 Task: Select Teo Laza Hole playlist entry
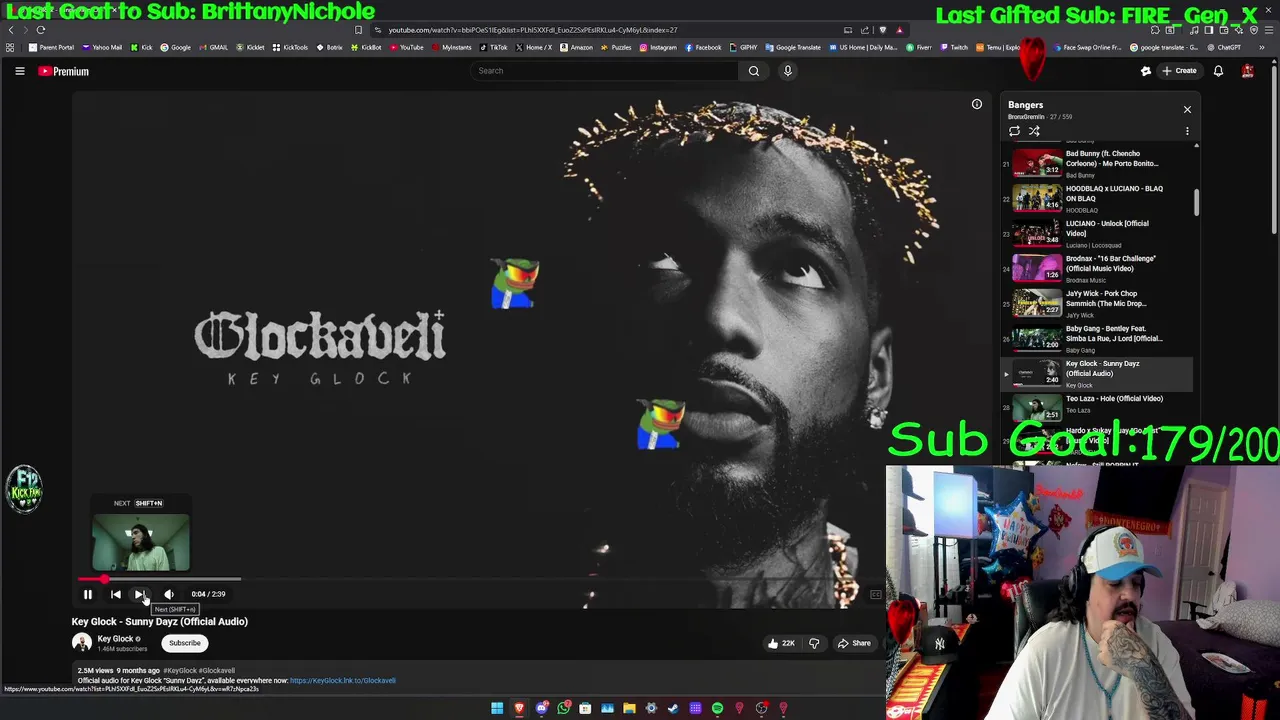click(x=1098, y=406)
